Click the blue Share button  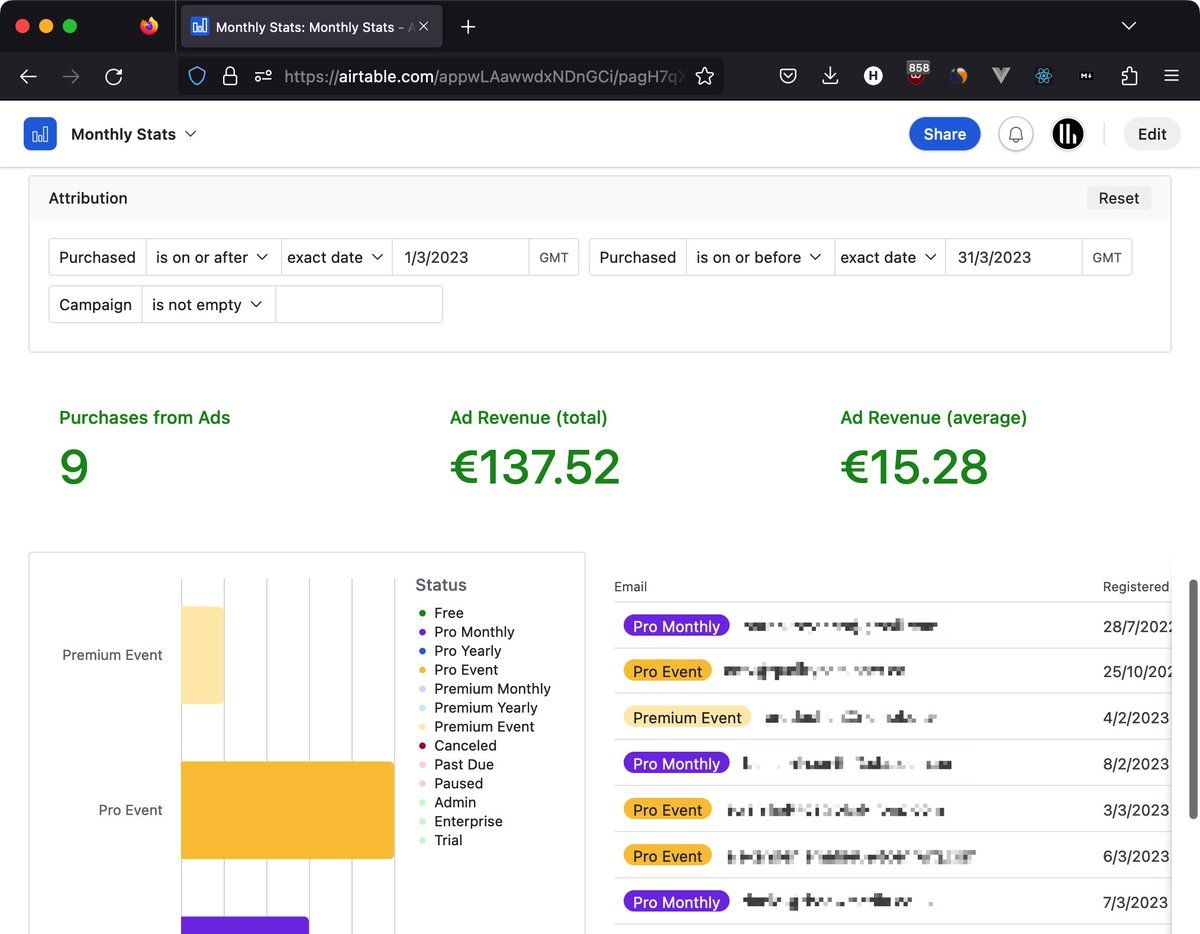tap(944, 134)
